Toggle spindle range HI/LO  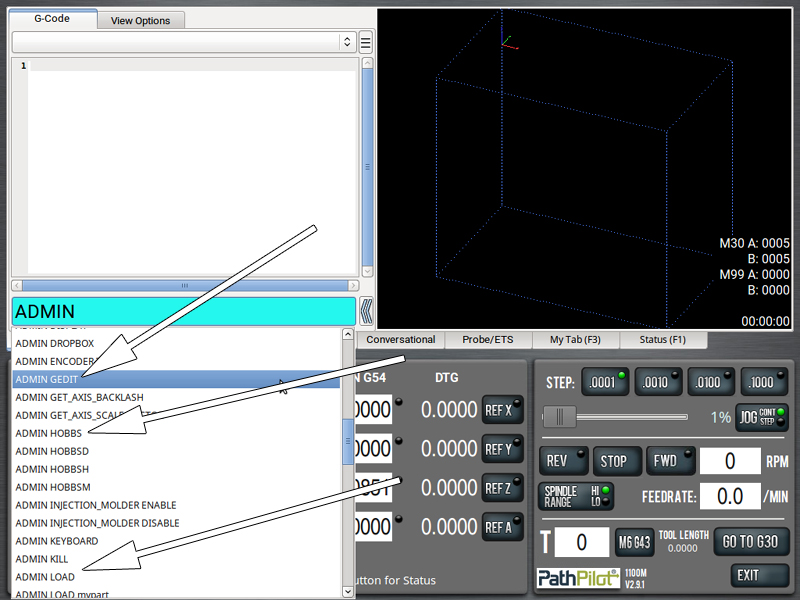575,496
